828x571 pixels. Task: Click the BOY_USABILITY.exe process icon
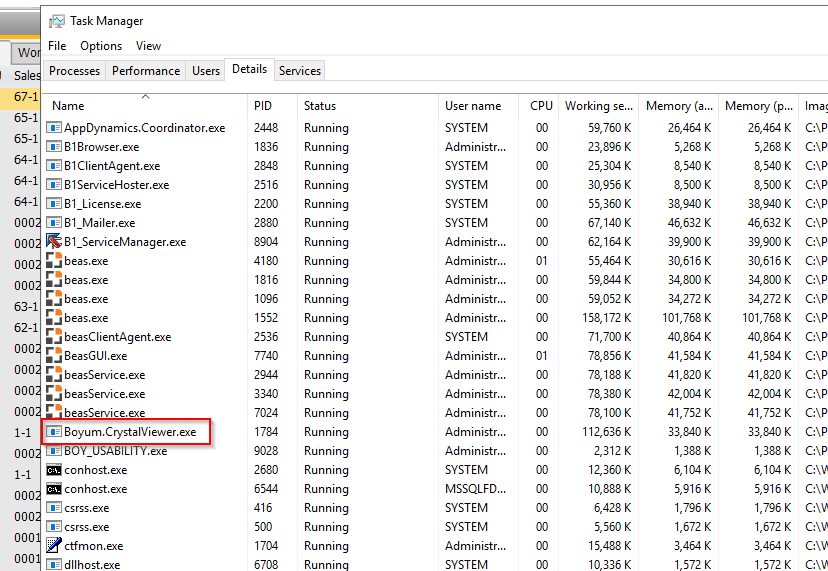(x=54, y=451)
